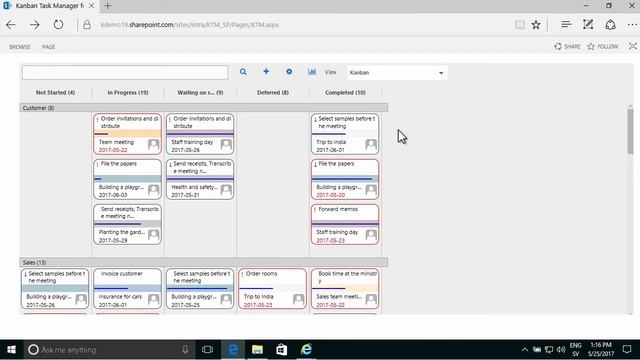This screenshot has width=640, height=360.
Task: Click avatar on Completed Trip to India 2017-06-01 card
Action: coord(371,144)
